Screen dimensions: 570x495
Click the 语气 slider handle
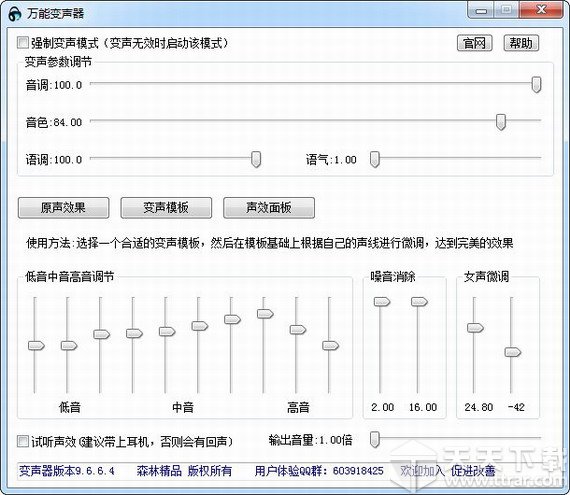coord(375,160)
